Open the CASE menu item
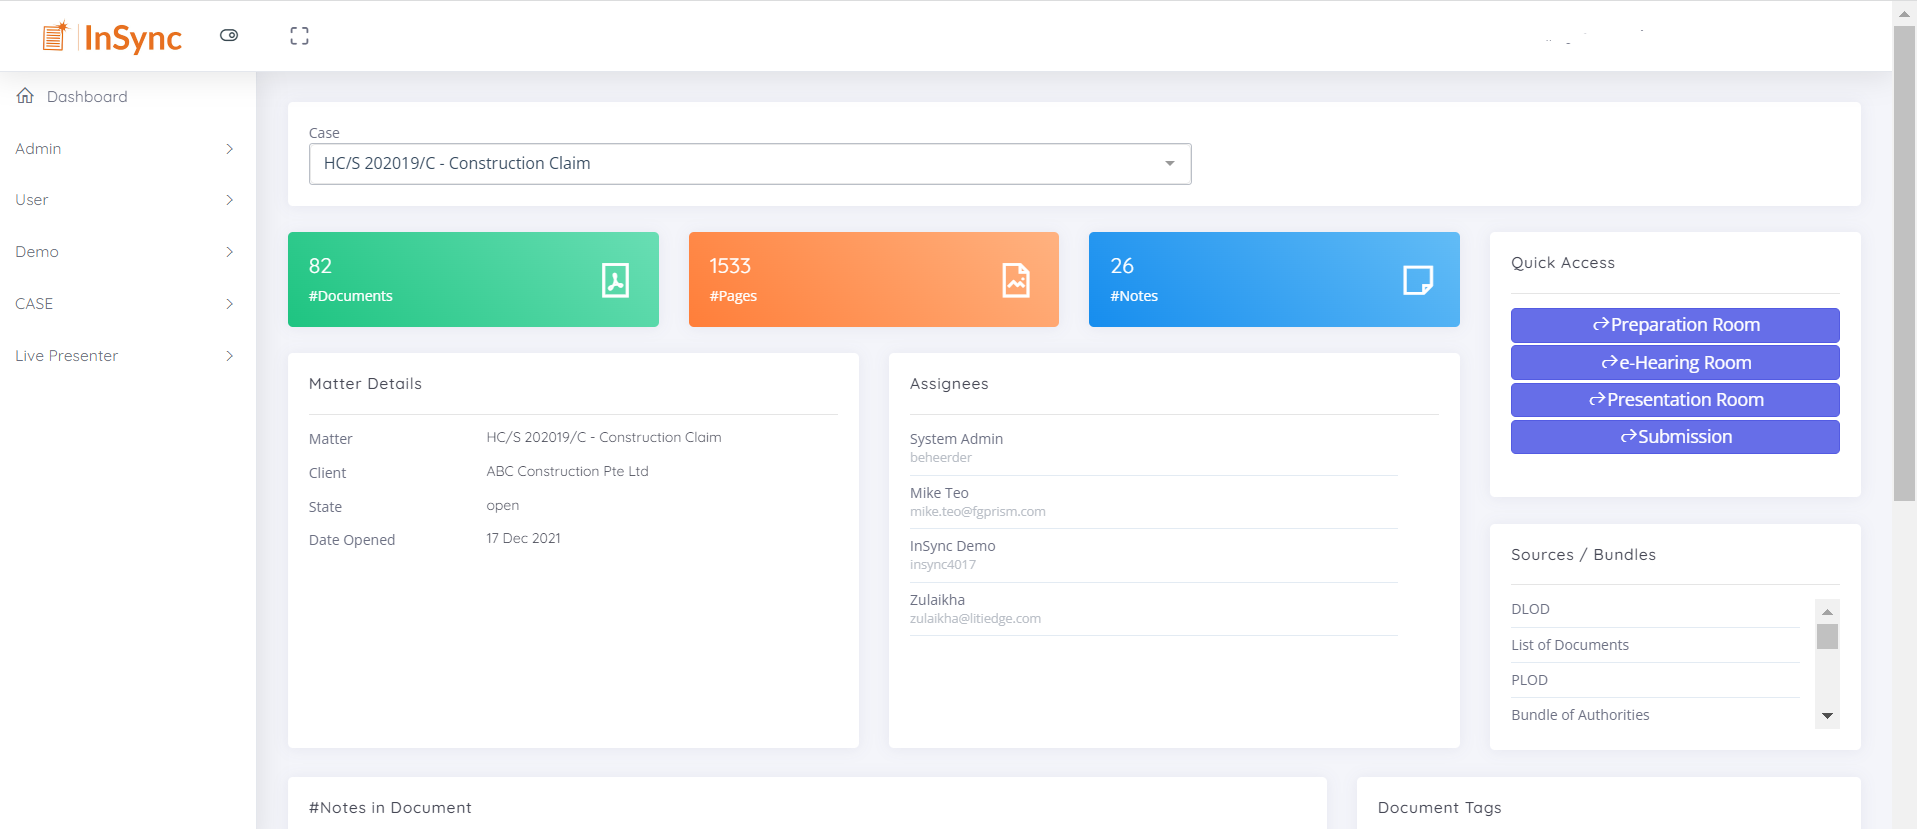The image size is (1917, 829). point(125,304)
